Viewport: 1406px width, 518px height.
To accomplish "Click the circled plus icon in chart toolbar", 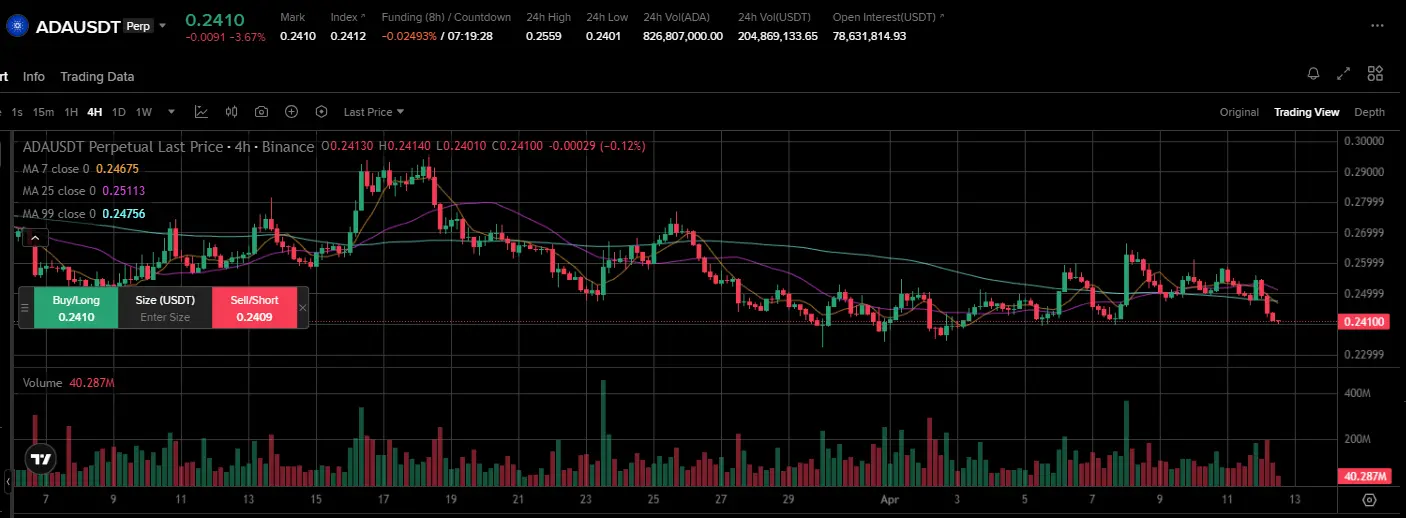I will 291,112.
